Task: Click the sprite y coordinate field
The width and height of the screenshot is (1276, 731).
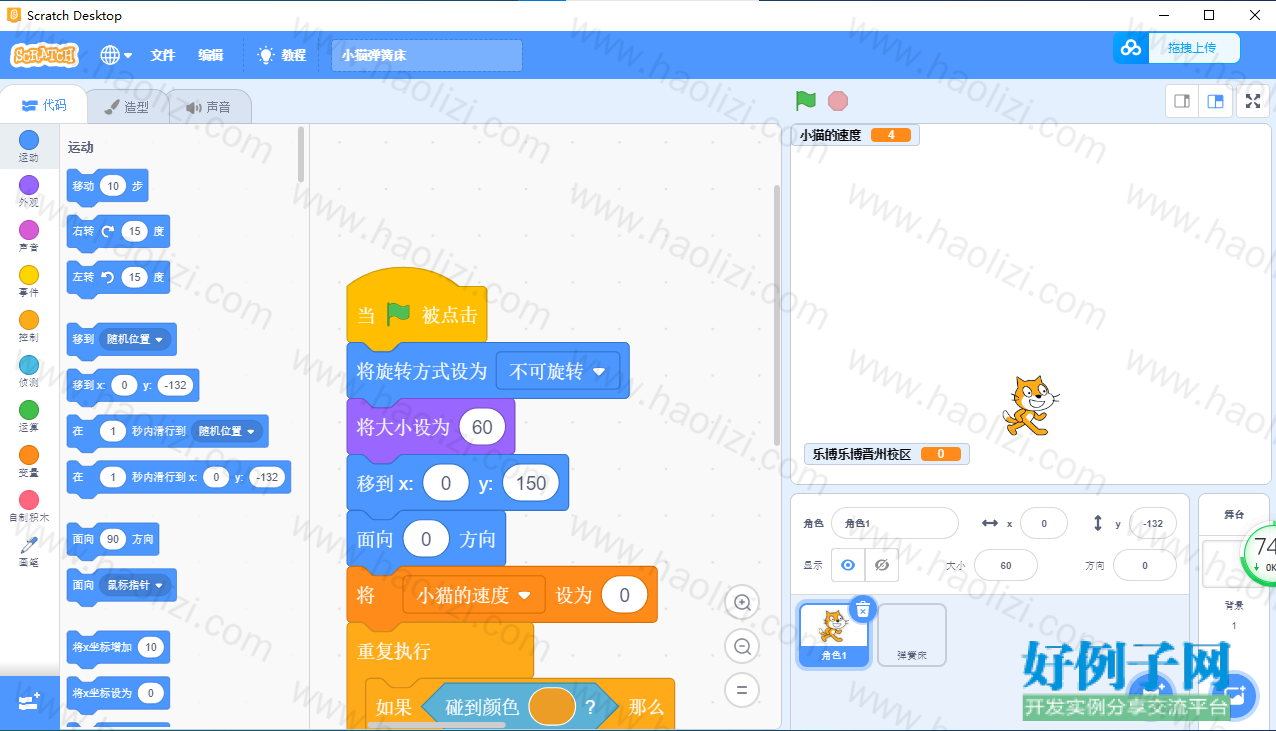Action: [1152, 523]
